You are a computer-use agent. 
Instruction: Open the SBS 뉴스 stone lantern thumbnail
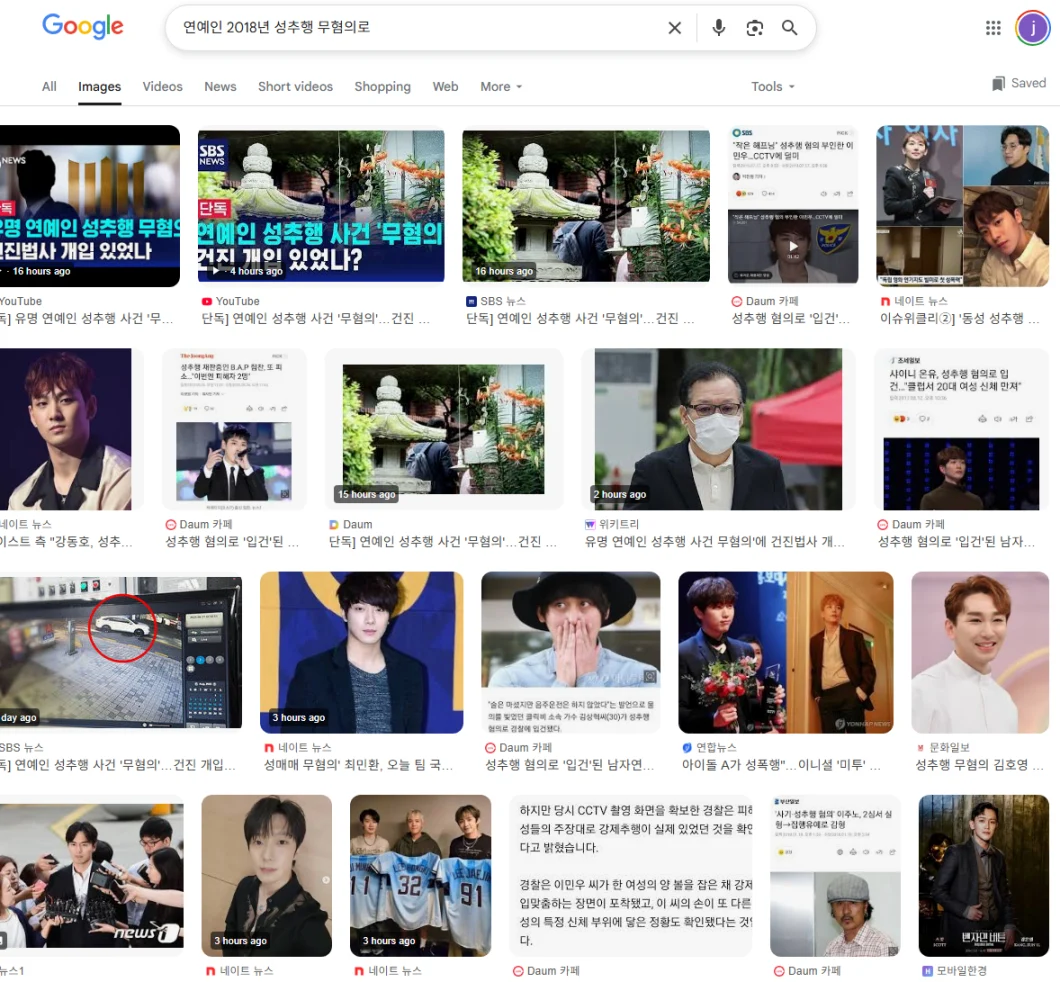point(585,206)
